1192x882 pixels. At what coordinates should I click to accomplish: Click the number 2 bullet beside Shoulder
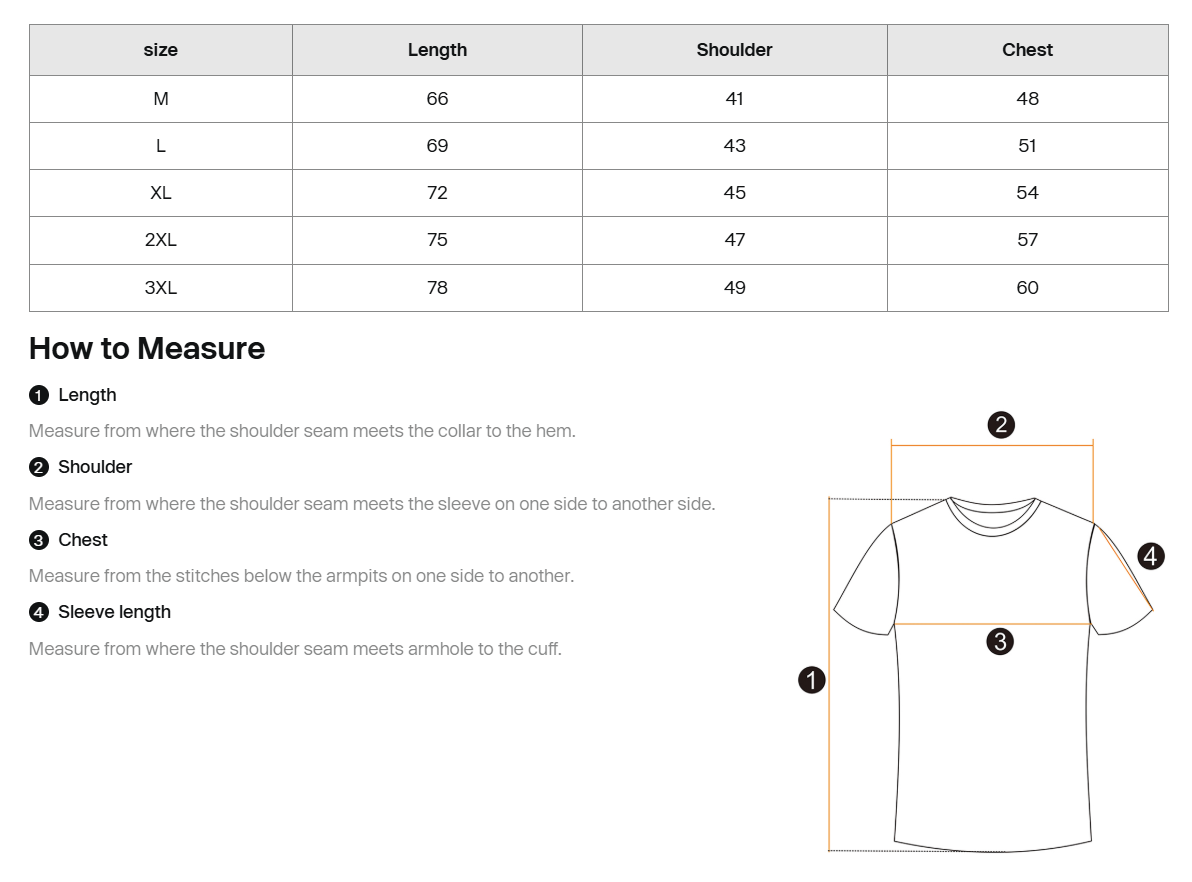(x=39, y=468)
